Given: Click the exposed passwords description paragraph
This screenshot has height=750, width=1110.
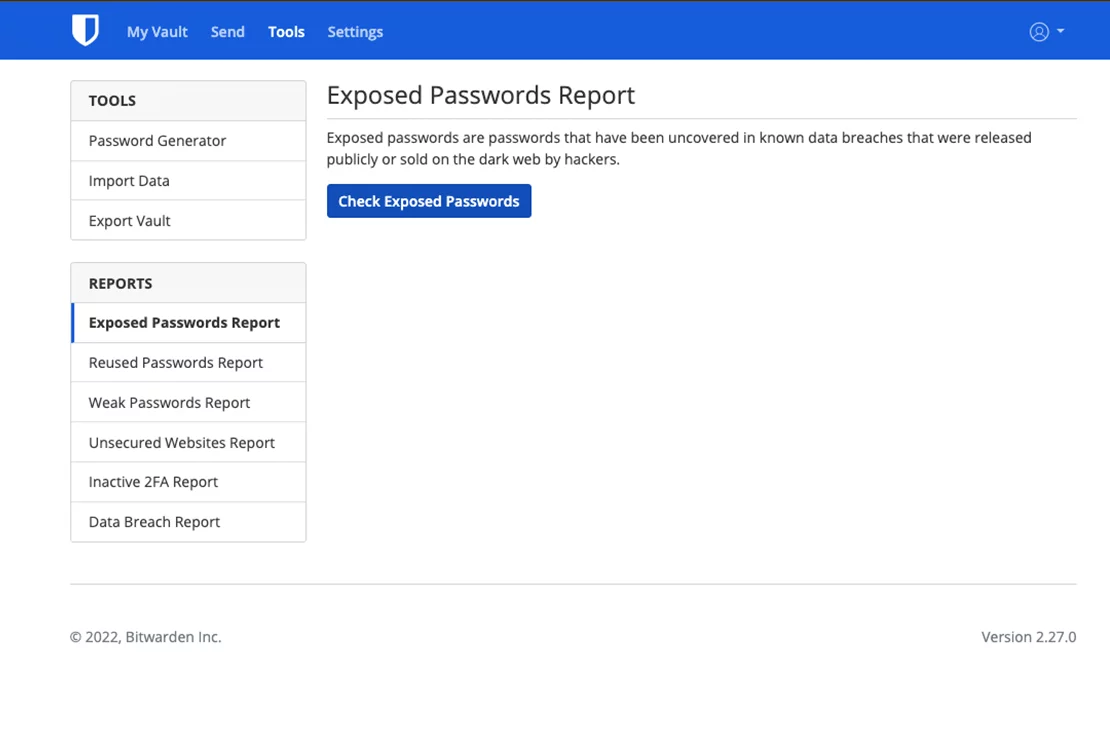Looking at the screenshot, I should click(x=679, y=148).
